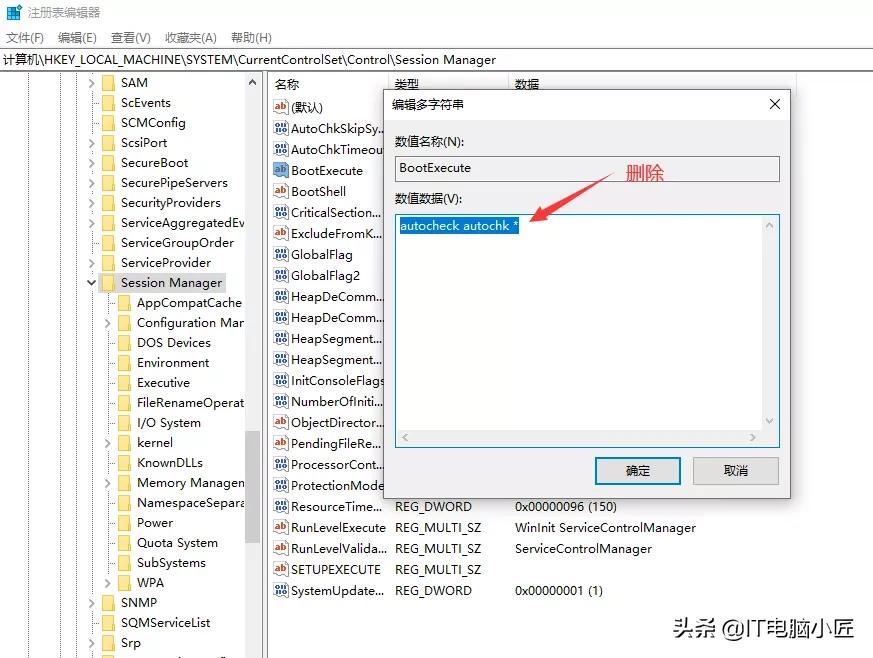Click the ObjectDirector... value icon
The height and width of the screenshot is (658, 873).
[281, 422]
